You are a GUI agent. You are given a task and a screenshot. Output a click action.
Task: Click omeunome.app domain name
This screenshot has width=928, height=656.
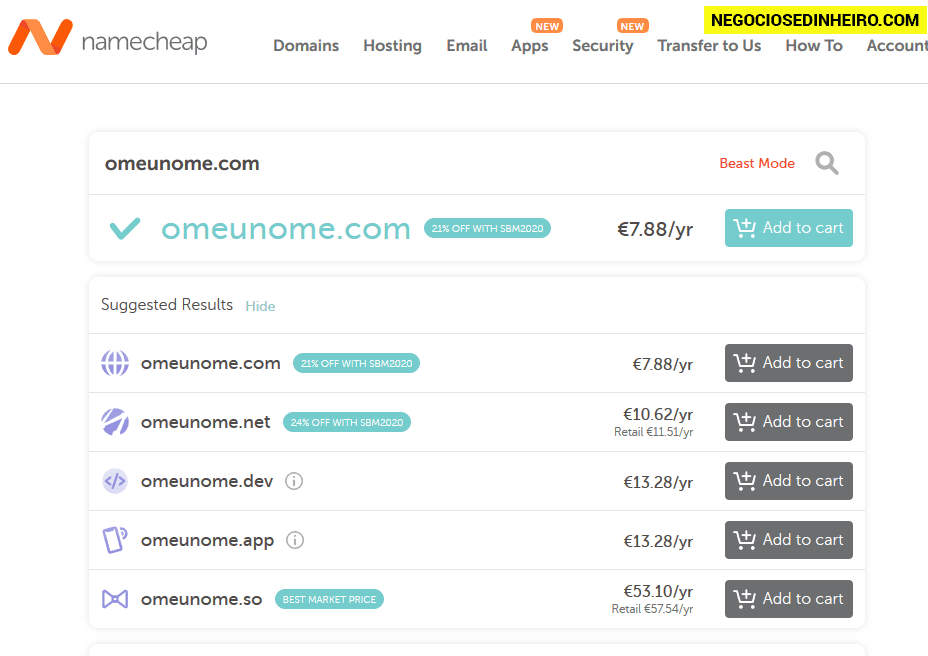pos(207,541)
